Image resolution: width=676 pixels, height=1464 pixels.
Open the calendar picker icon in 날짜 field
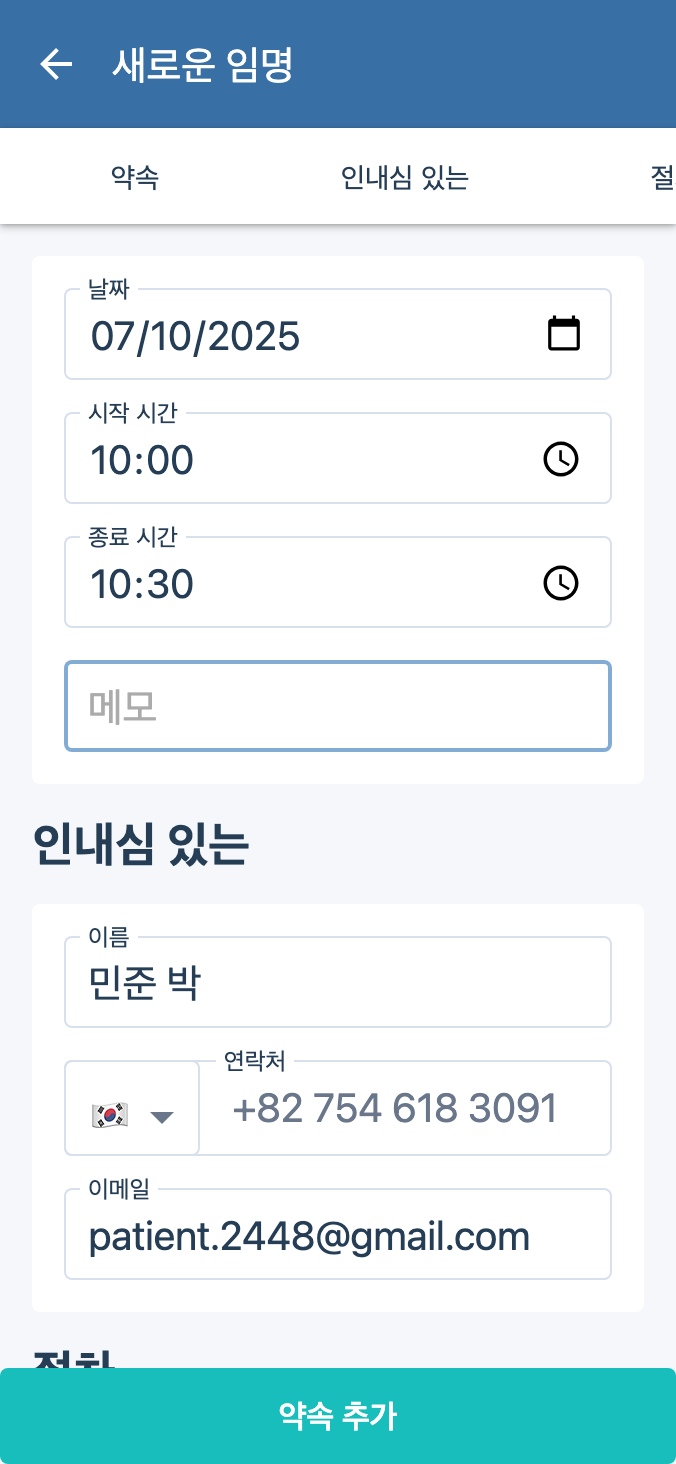pos(564,334)
